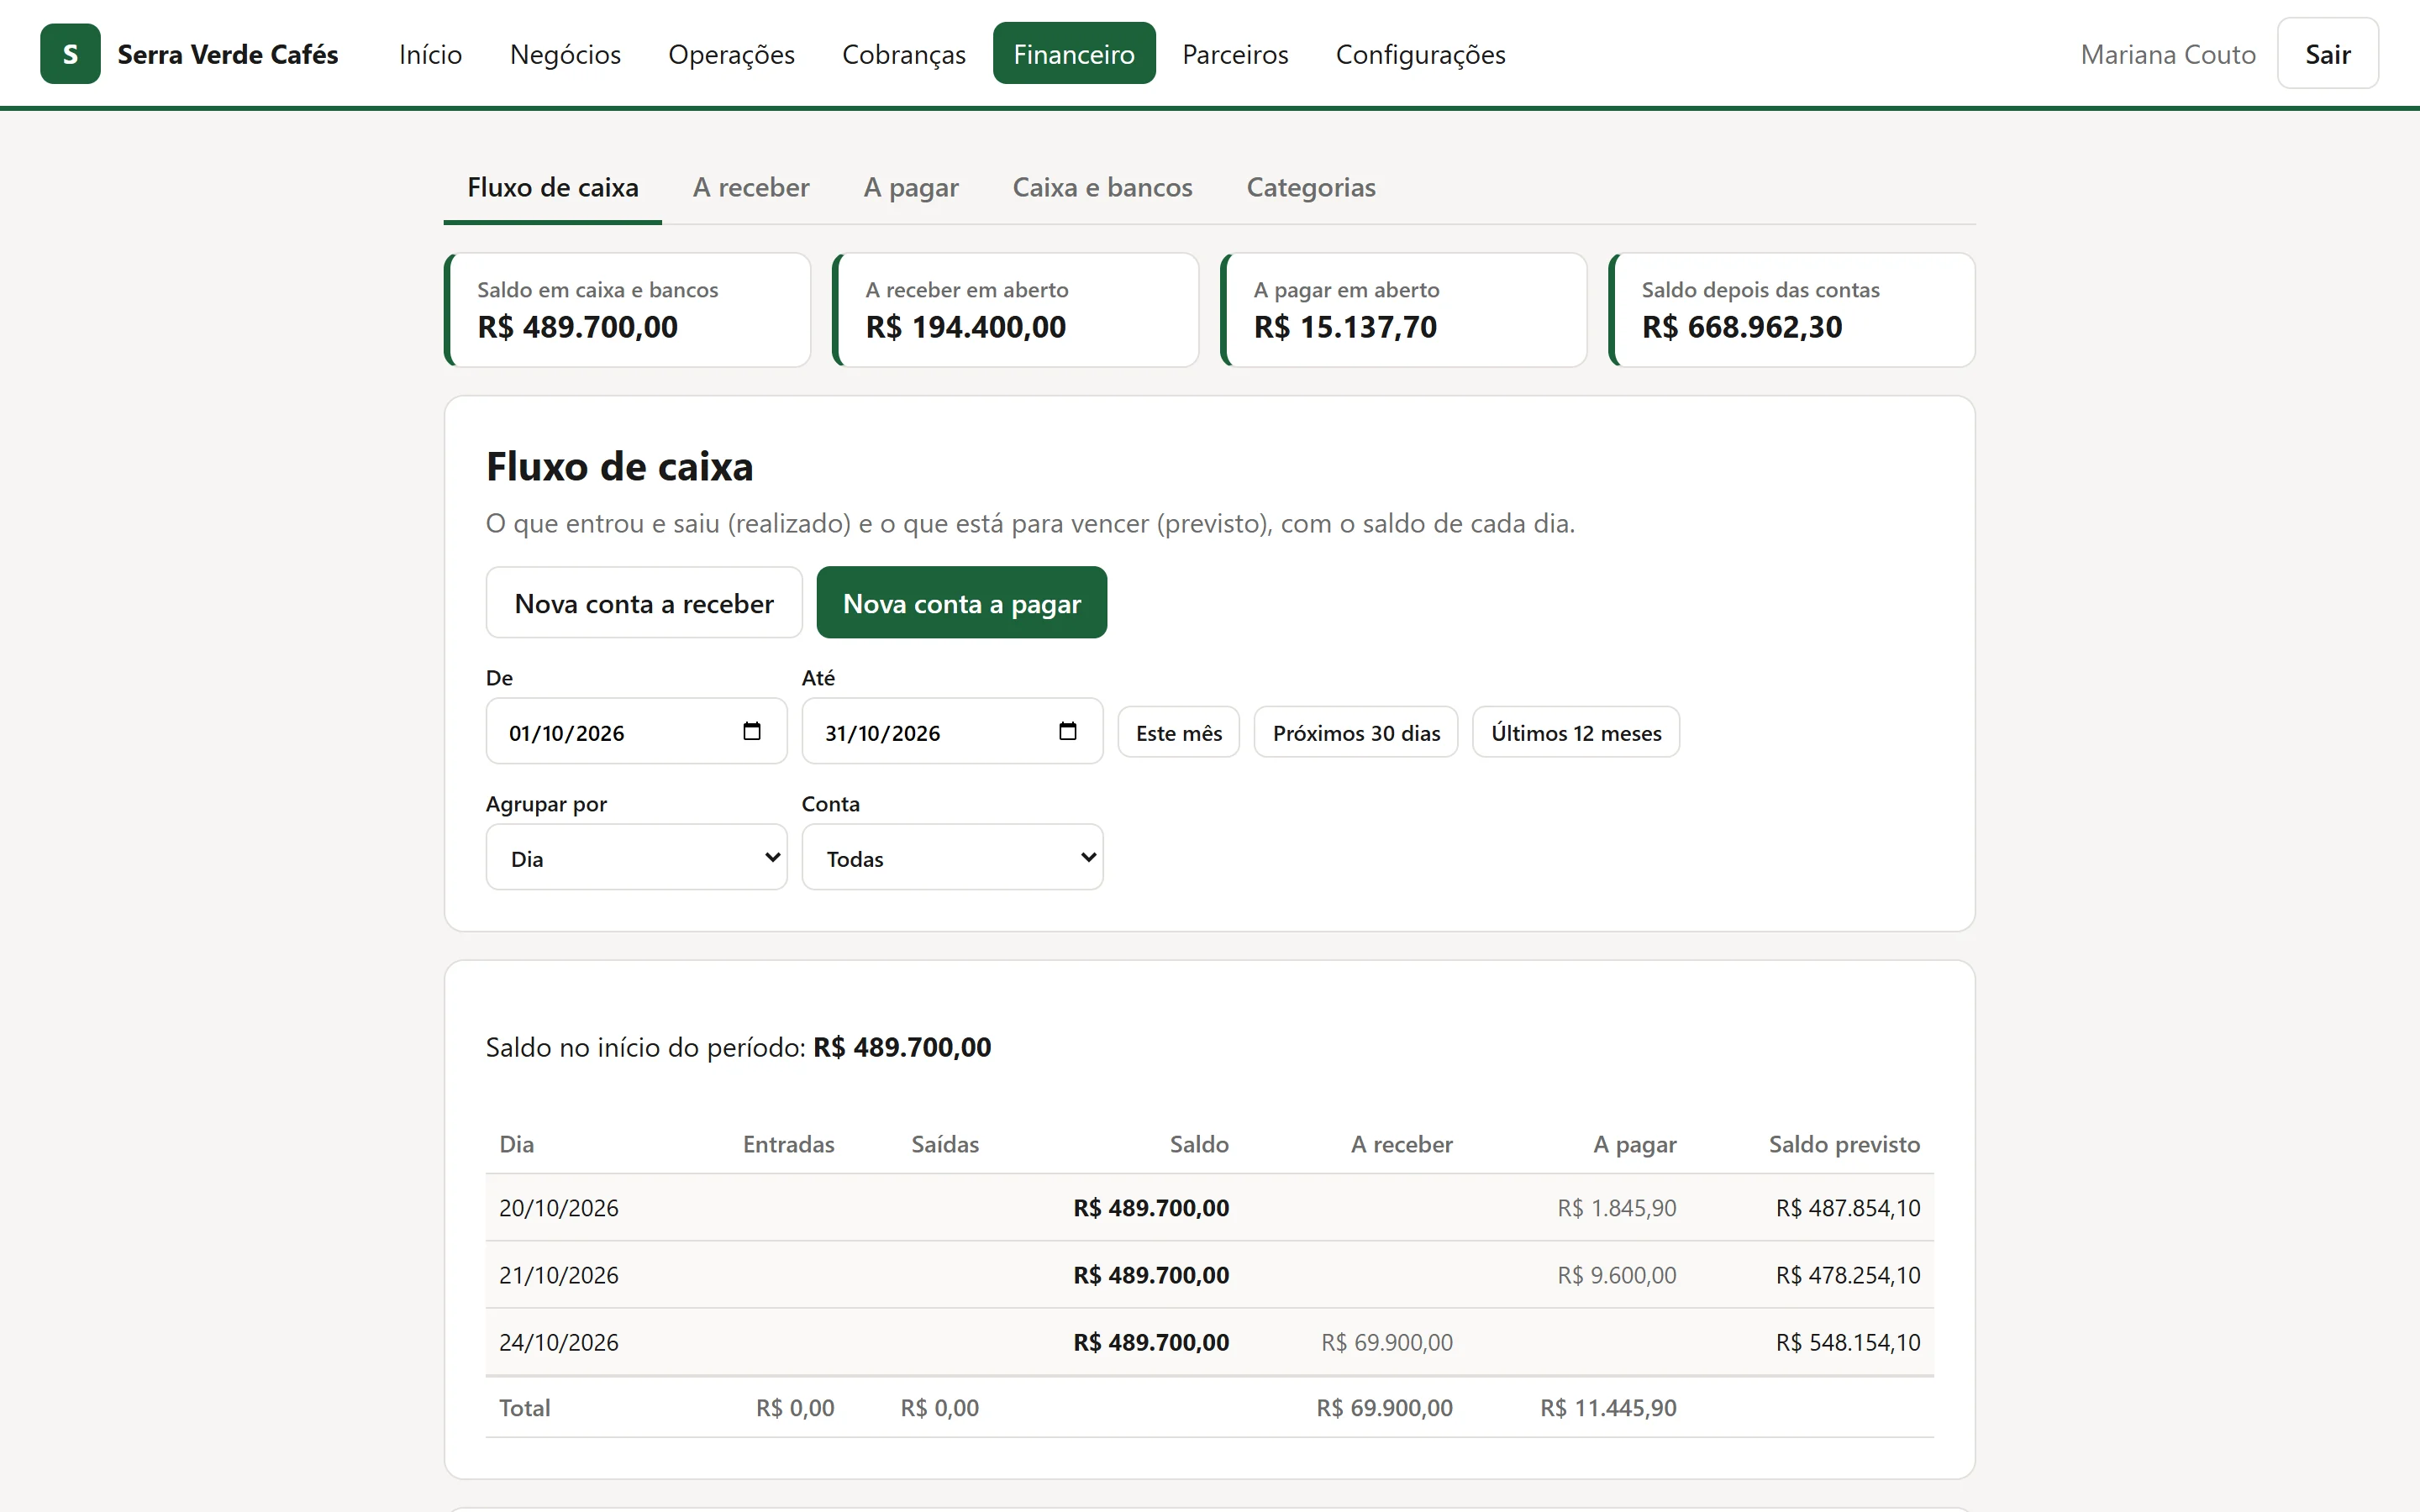Open the Parceiros section
2420x1512 pixels.
(x=1235, y=54)
